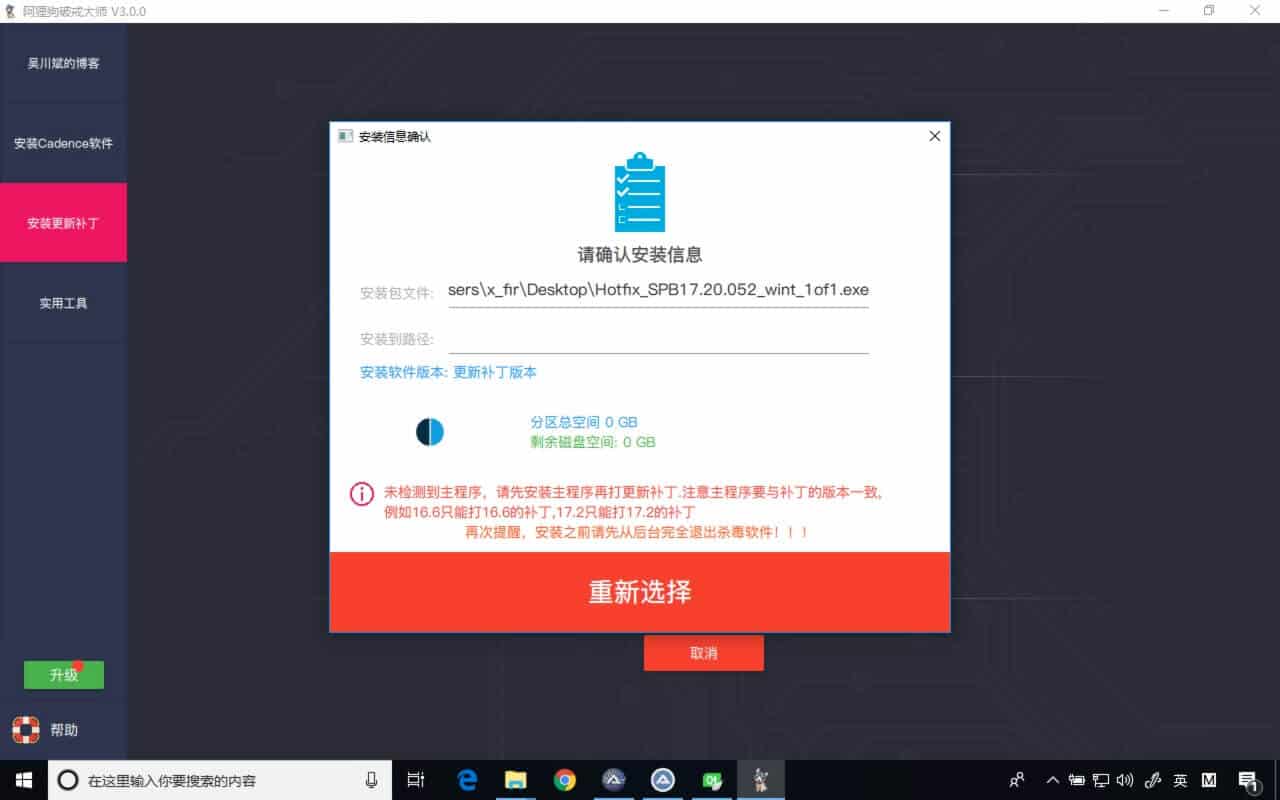Switch to the 安装Cadence软件 tab

63,143
